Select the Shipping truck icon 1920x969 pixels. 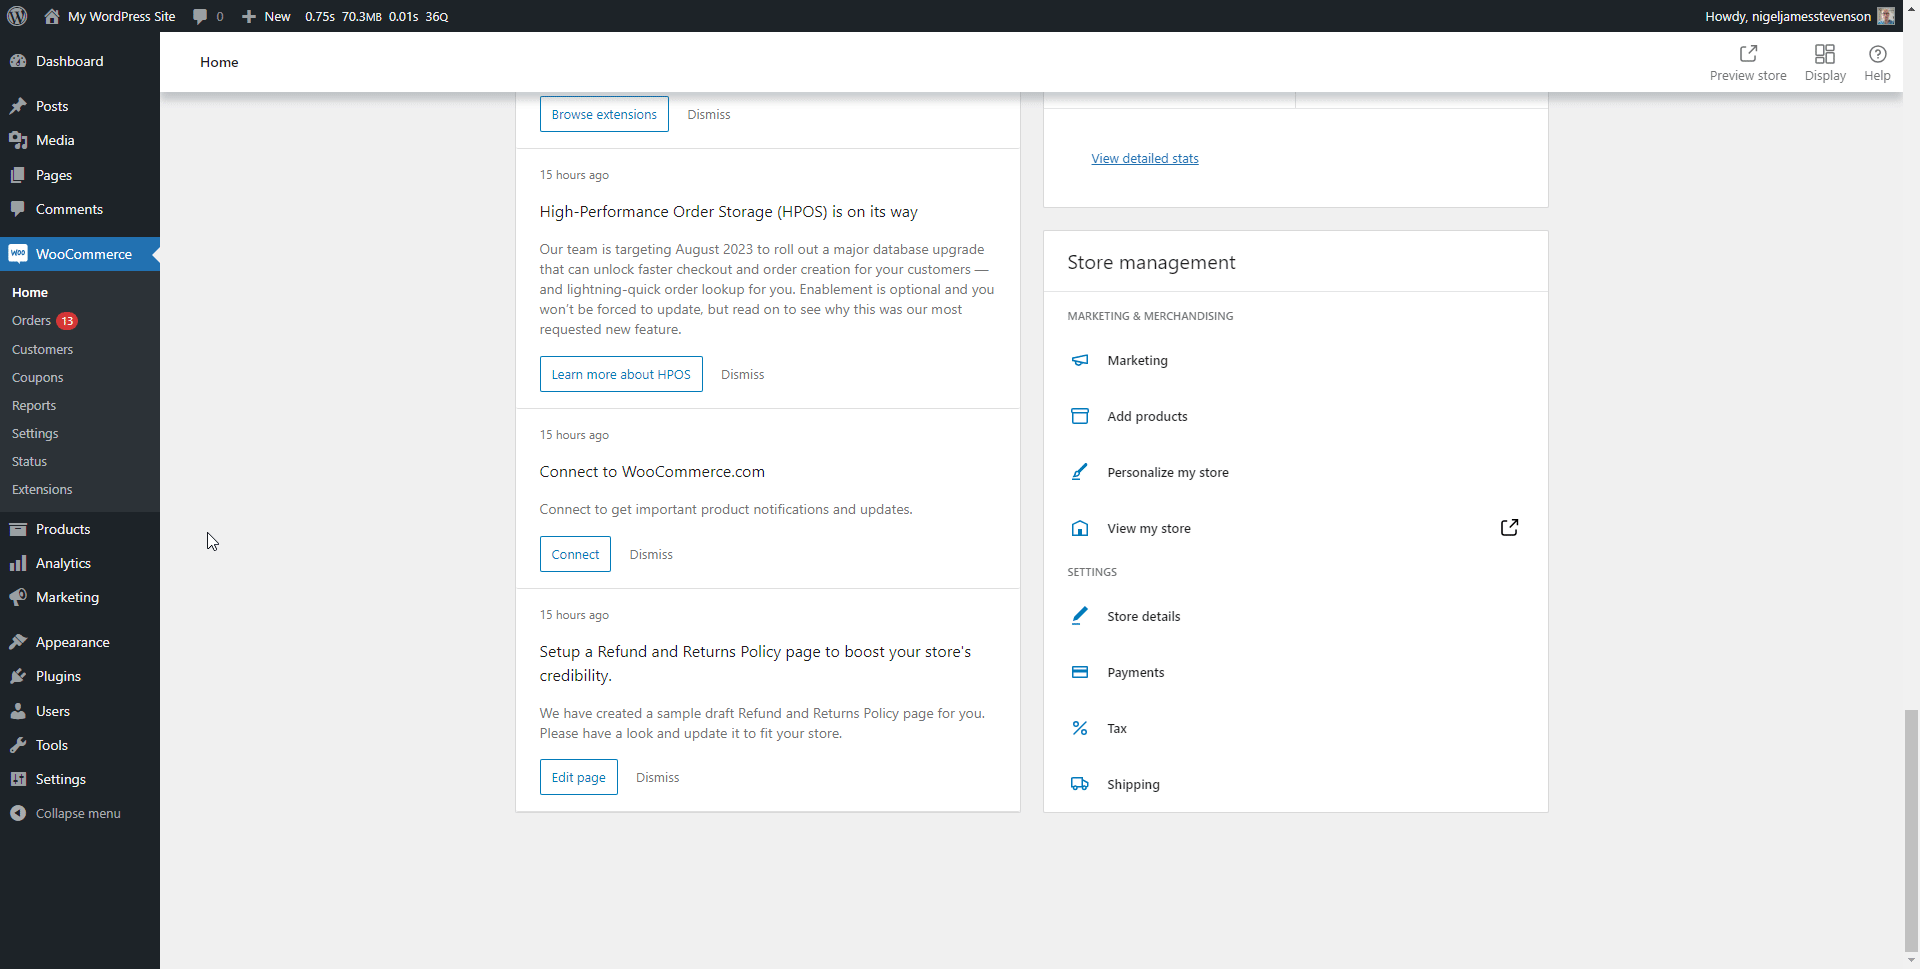(1080, 784)
